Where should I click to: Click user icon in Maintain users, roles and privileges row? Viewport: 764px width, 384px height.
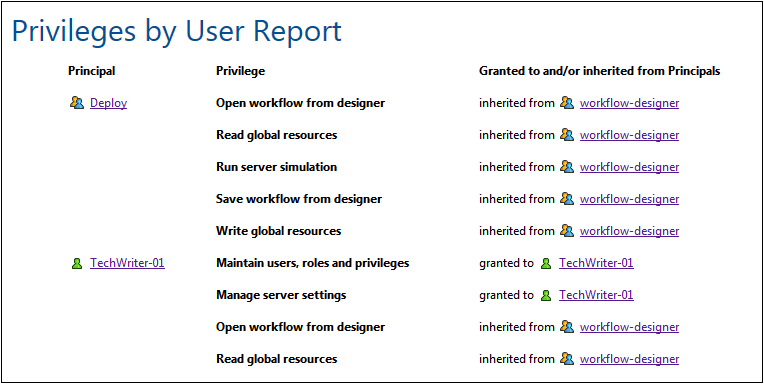546,264
